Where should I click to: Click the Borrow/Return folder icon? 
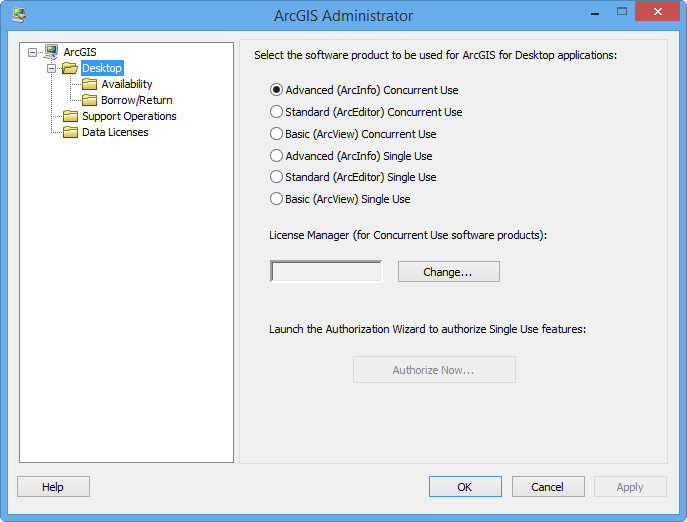[89, 100]
